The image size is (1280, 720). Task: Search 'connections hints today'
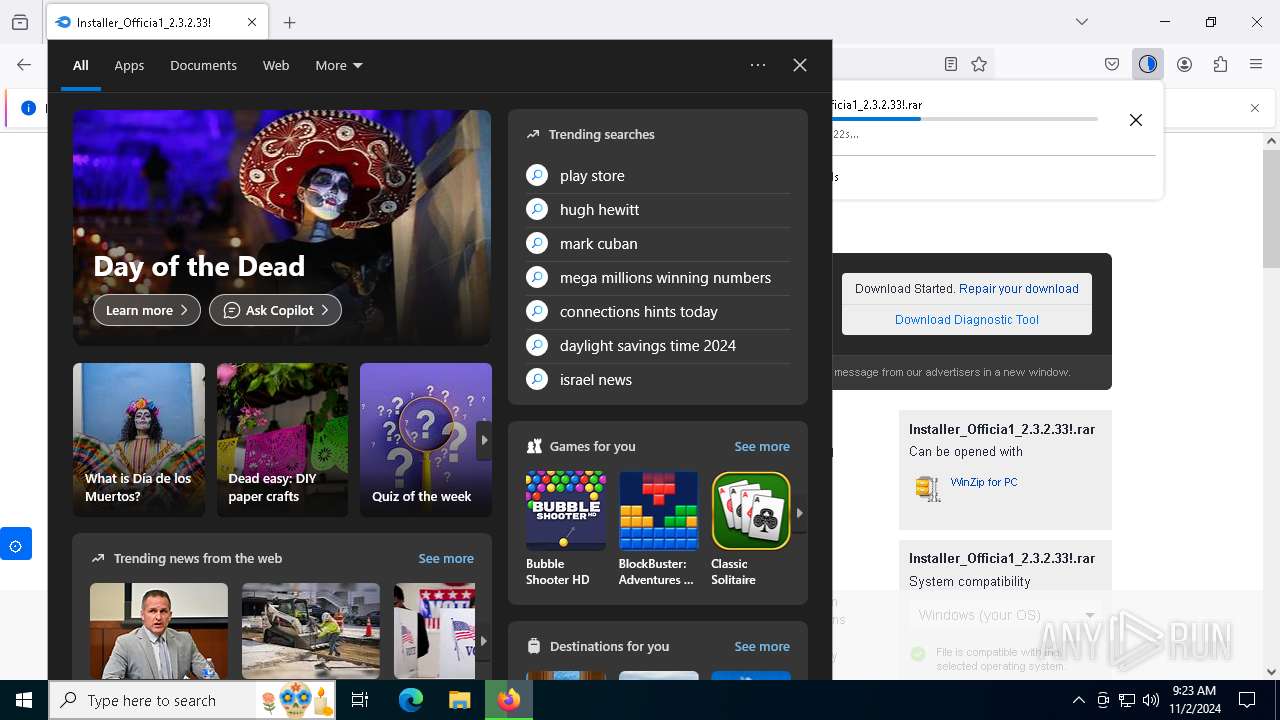(x=658, y=311)
